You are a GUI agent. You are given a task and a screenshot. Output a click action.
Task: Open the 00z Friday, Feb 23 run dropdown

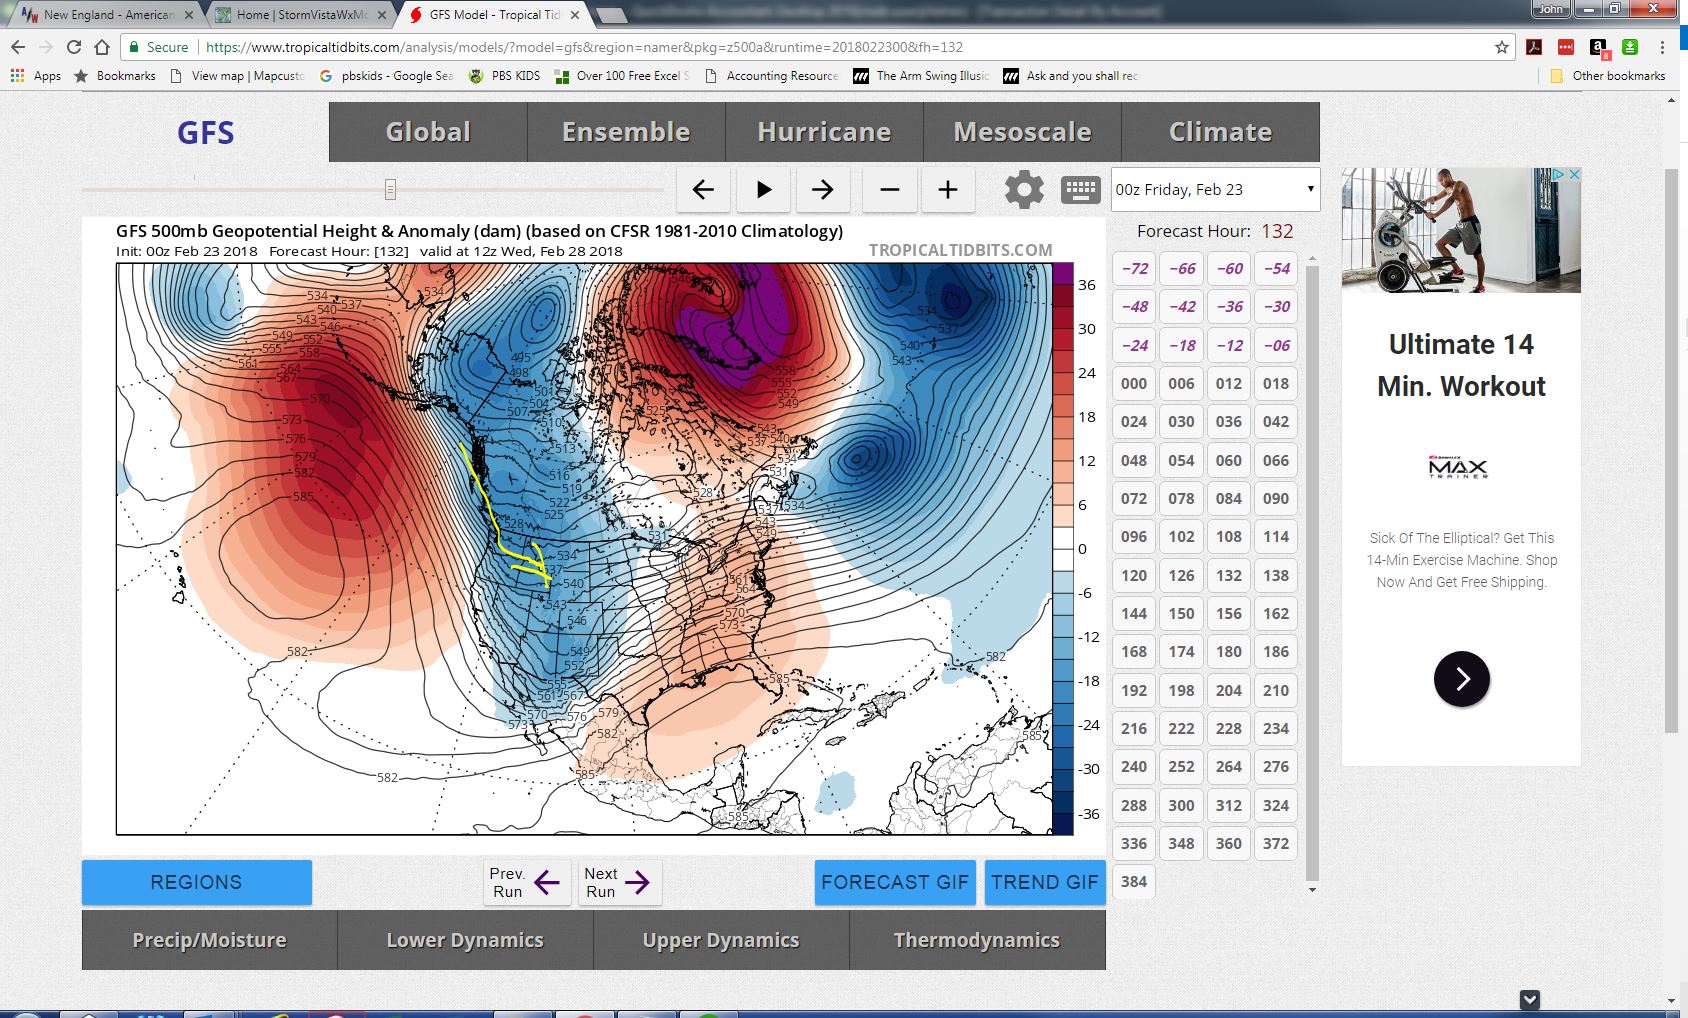[x=1215, y=189]
